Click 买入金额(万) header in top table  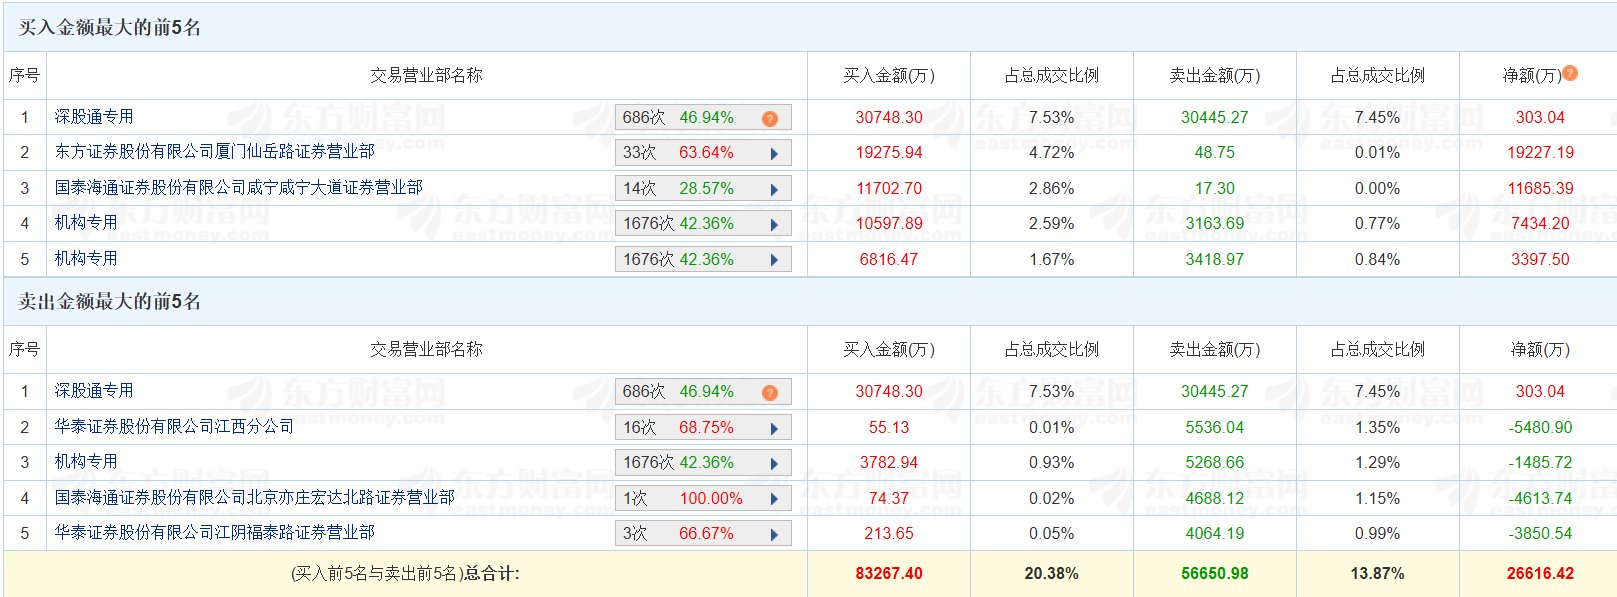click(x=888, y=75)
